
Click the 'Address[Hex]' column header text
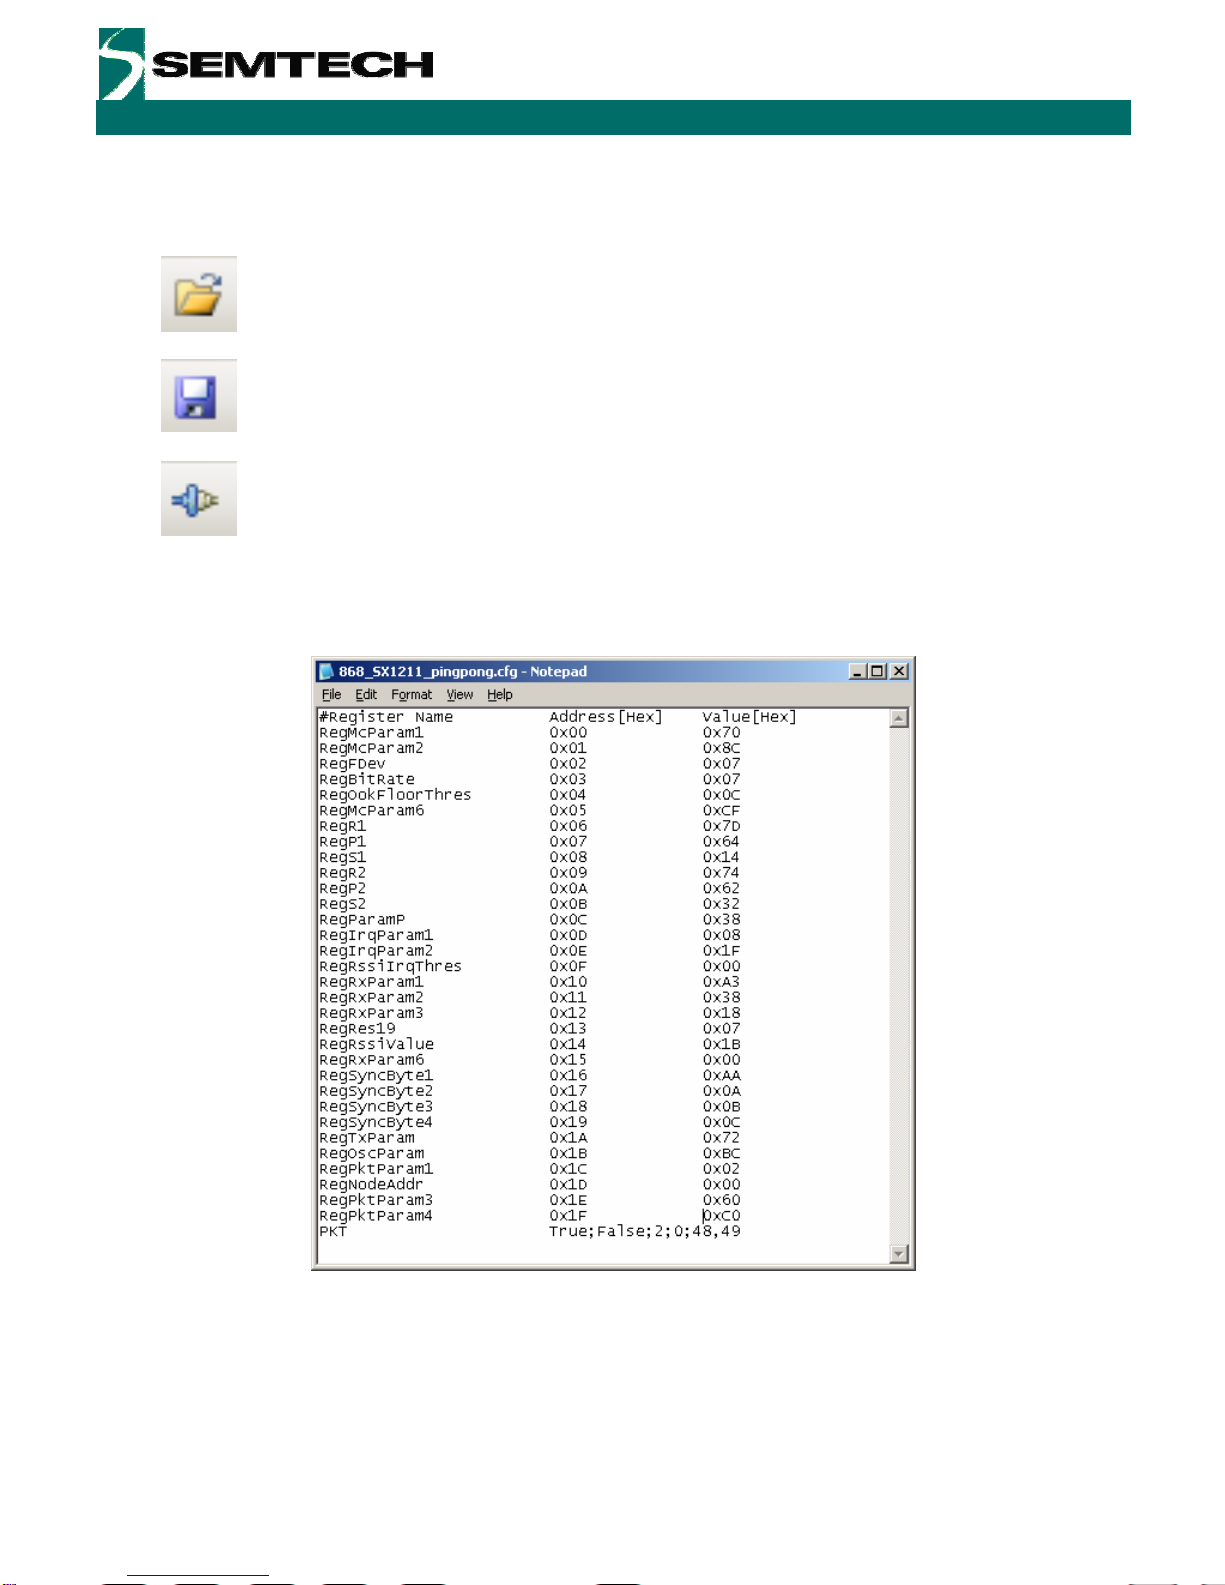[x=606, y=717]
